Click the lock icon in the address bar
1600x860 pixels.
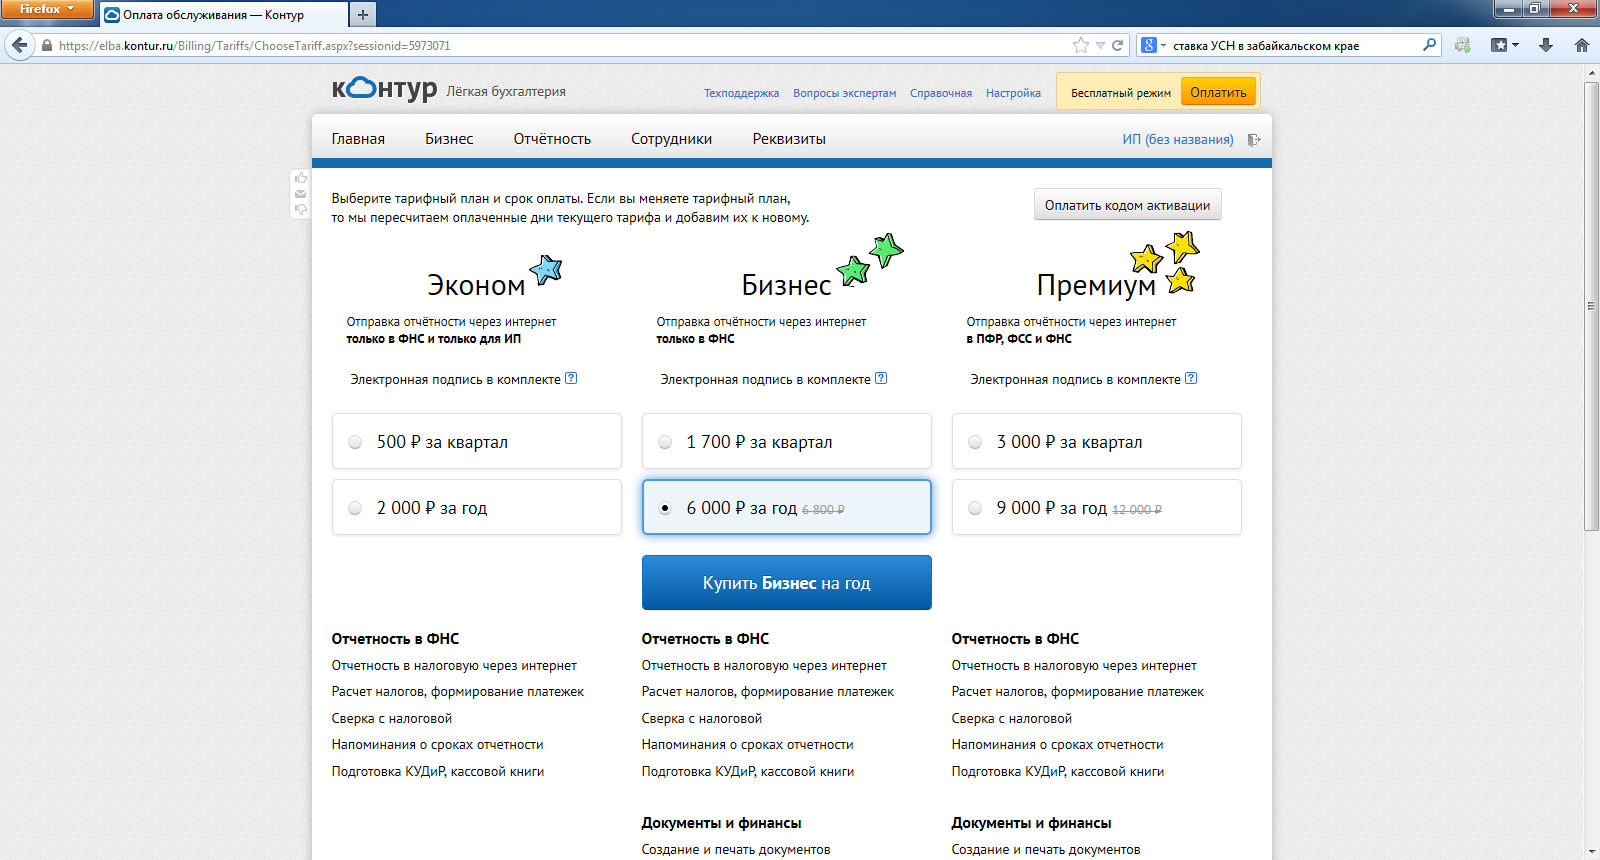pyautogui.click(x=46, y=45)
